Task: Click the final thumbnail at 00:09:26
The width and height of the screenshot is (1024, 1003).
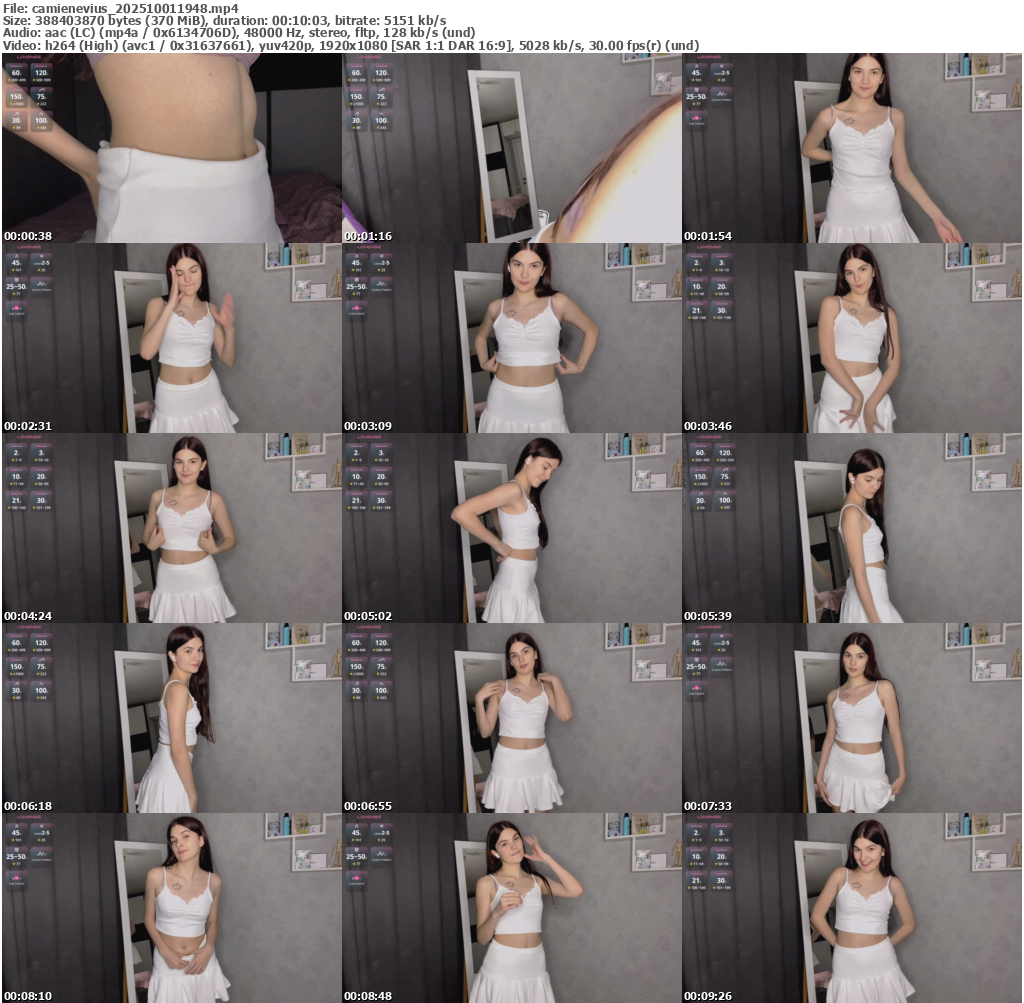Action: (x=851, y=908)
